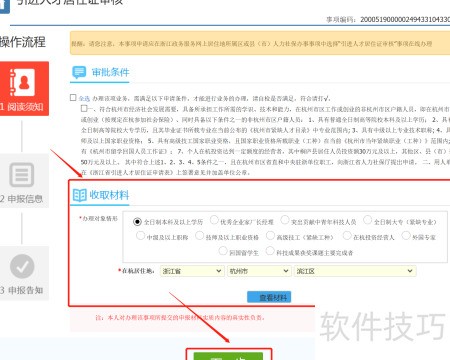Click the 办理对象情形 field label
Image resolution: width=450 pixels, height=360 pixels.
[x=100, y=219]
